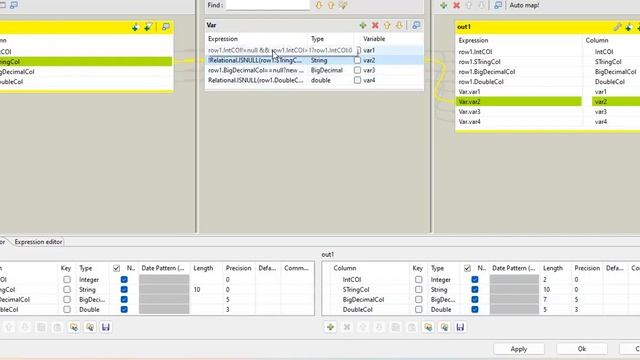The image size is (640, 360).
Task: Toggle the Find highlight icon
Action: click(x=343, y=5)
